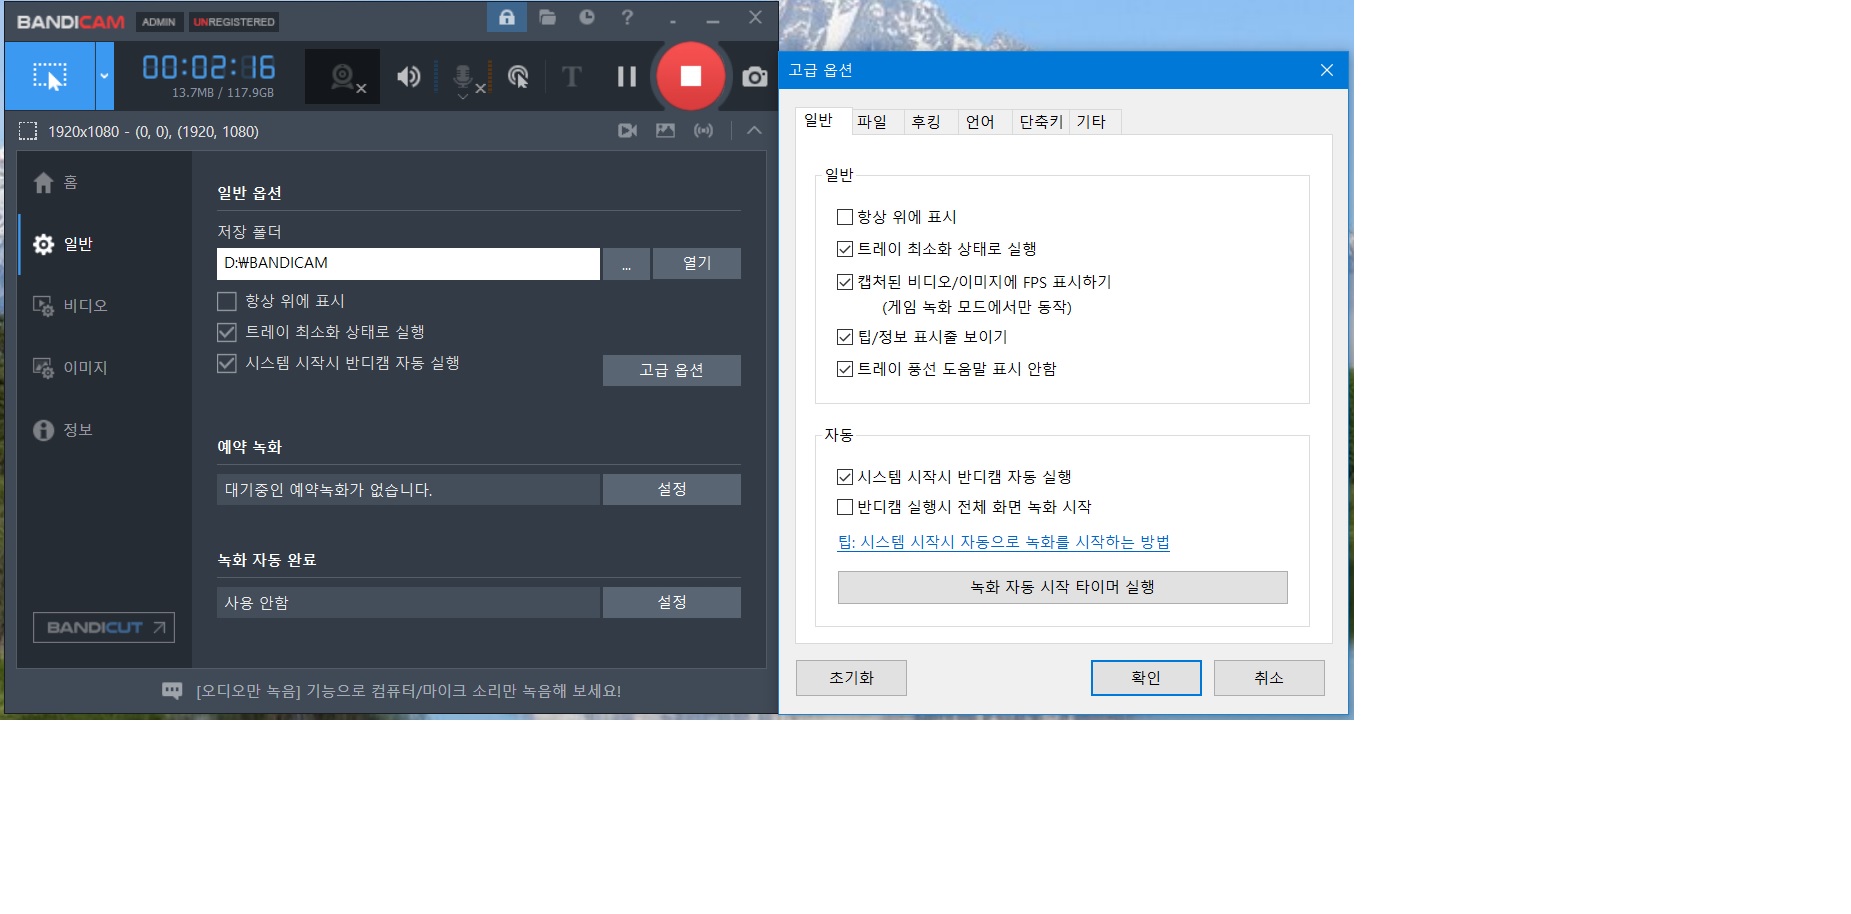The image size is (1851, 914).
Task: Click the image icon in the status bar
Action: [x=665, y=131]
